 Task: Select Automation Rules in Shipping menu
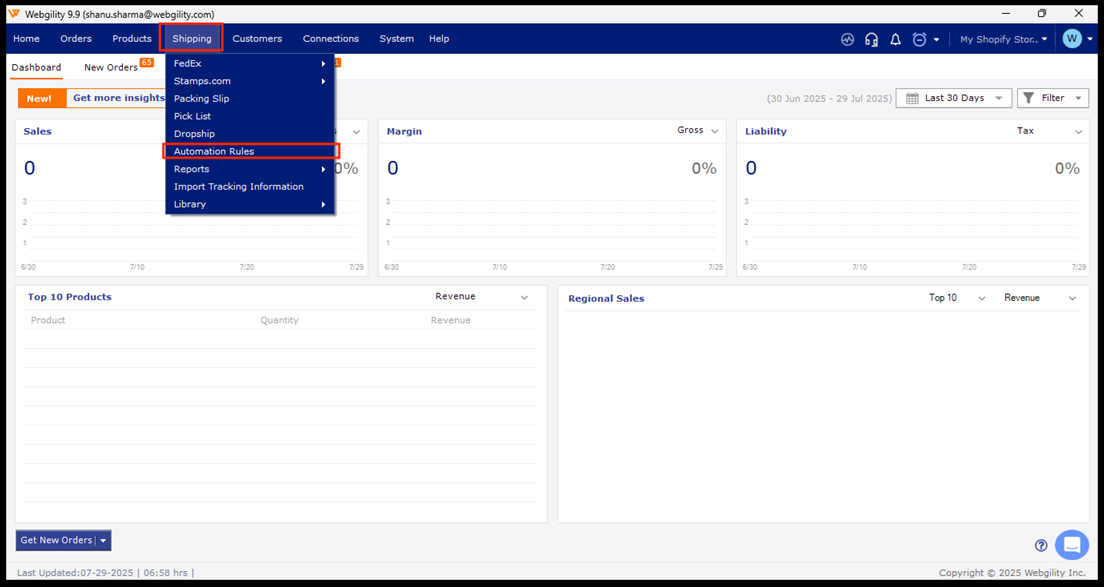(x=214, y=151)
